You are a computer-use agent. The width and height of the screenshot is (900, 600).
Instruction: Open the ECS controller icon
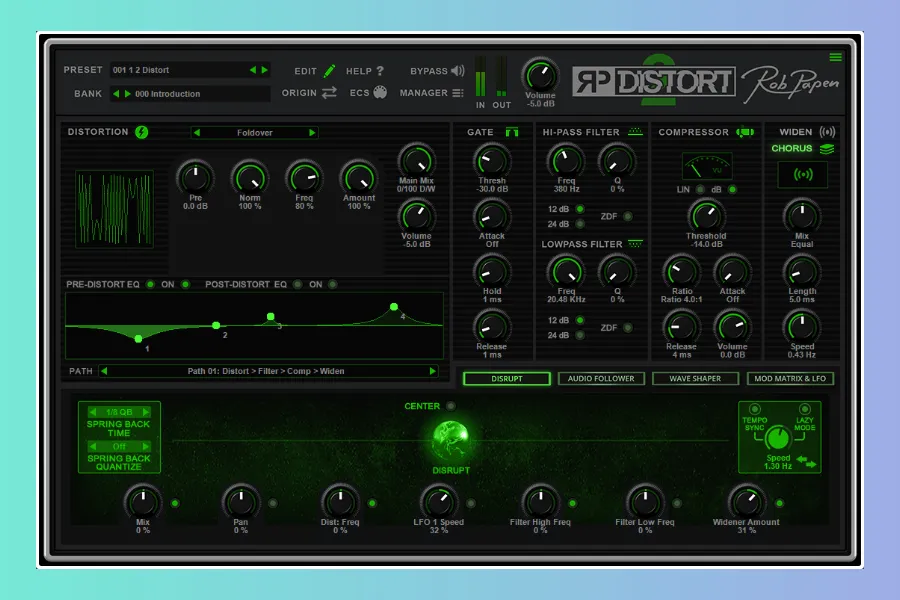pyautogui.click(x=380, y=93)
